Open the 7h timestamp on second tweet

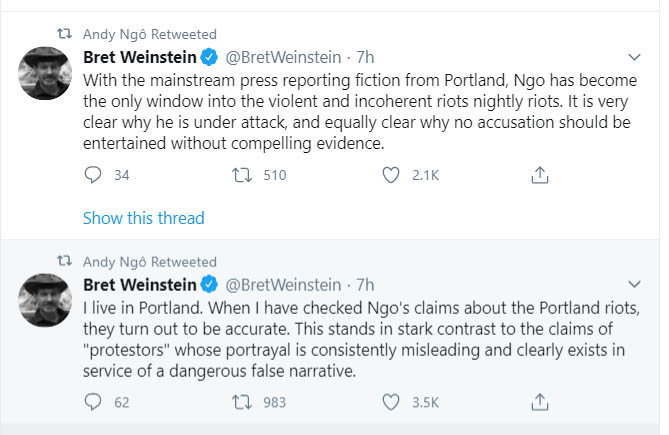tap(365, 284)
